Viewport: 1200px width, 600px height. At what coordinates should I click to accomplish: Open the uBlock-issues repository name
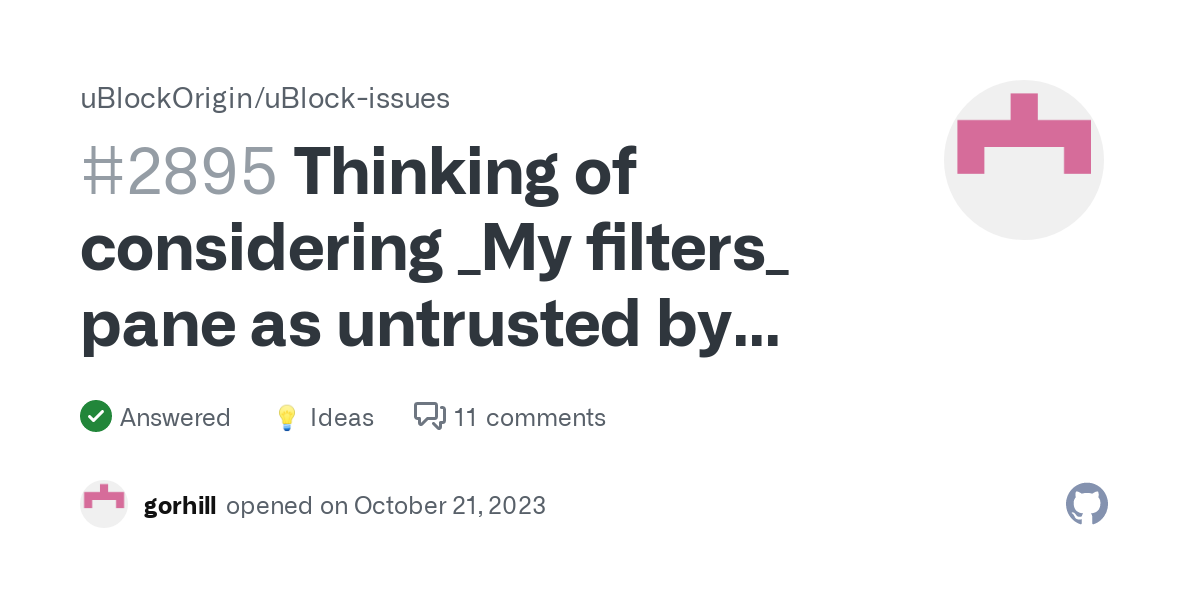[357, 98]
